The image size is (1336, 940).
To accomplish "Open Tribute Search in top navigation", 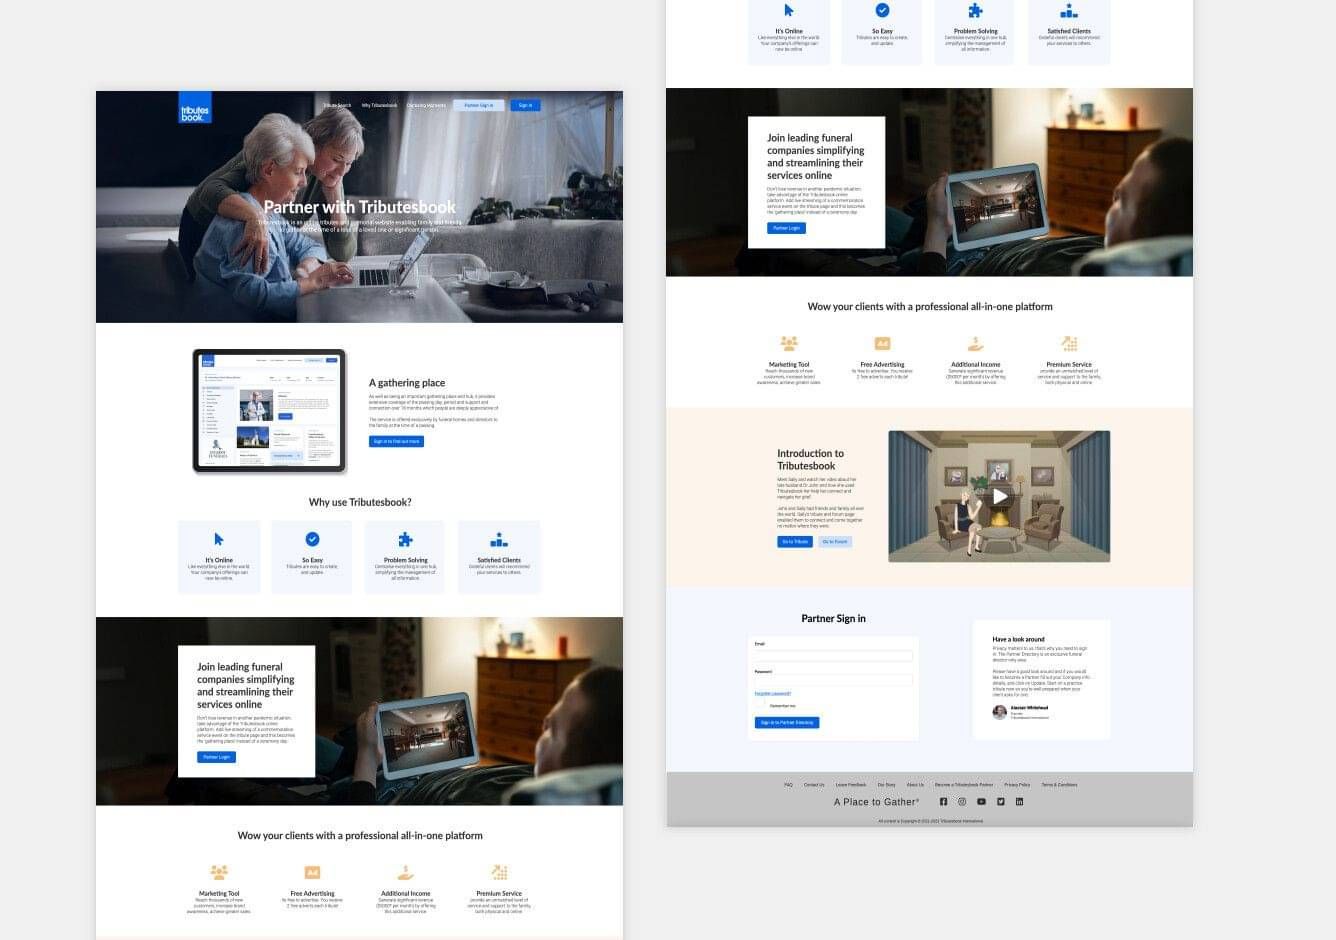I will click(x=337, y=106).
